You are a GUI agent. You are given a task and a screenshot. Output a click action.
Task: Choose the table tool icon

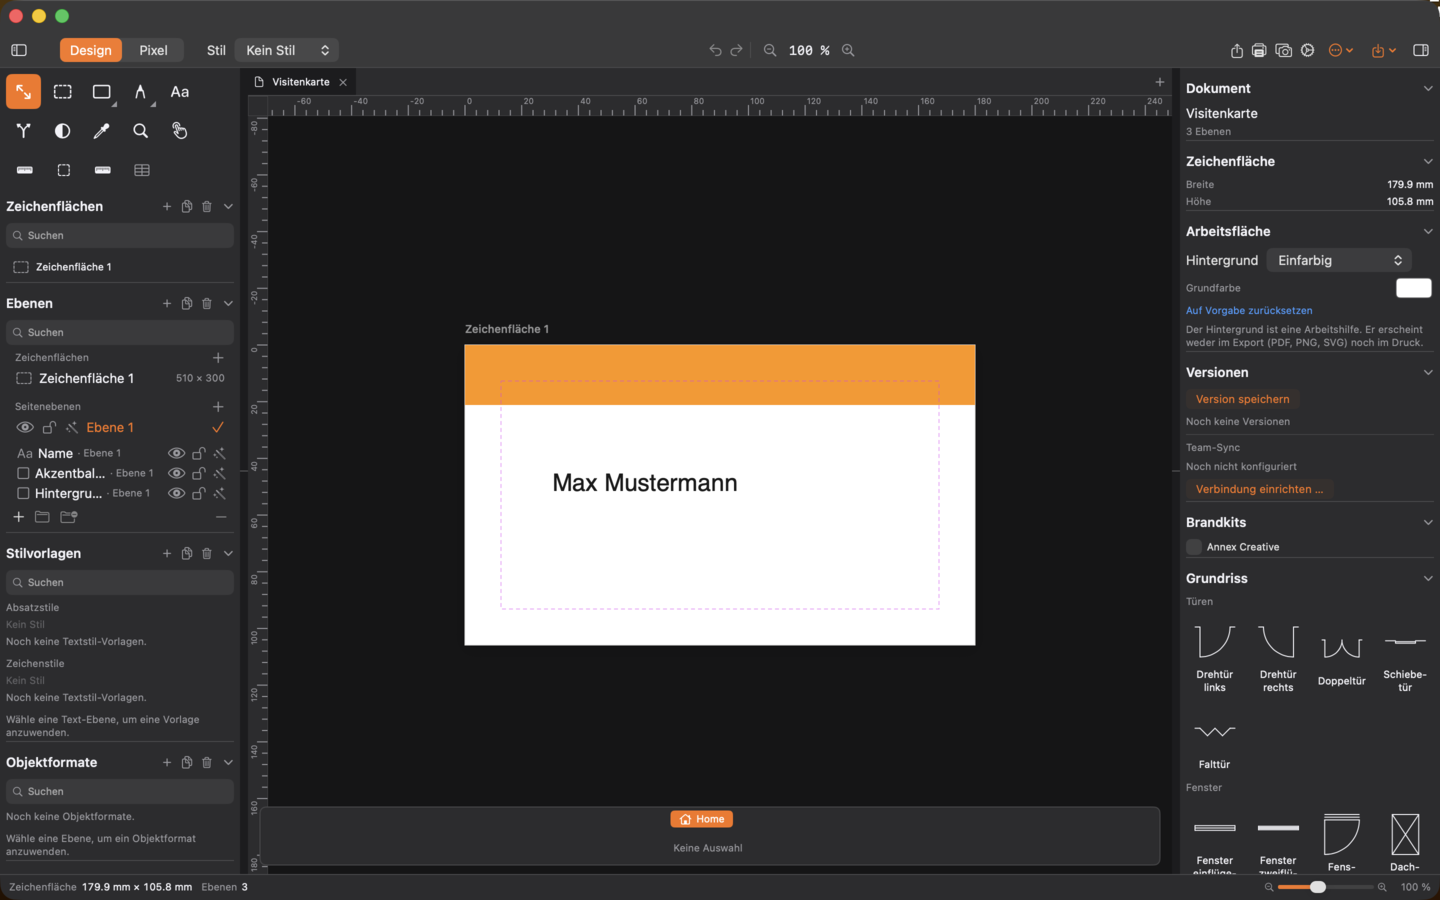142,170
